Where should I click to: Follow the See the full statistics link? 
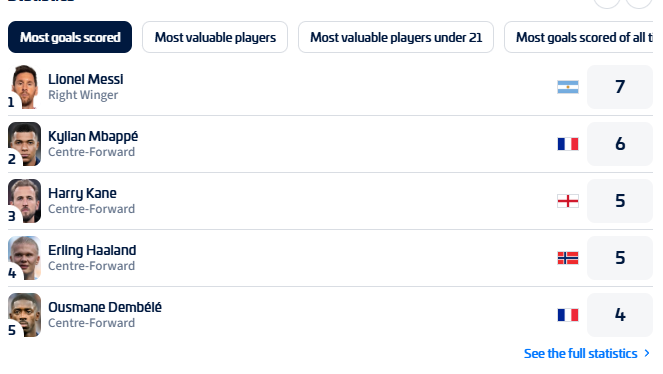pyautogui.click(x=580, y=353)
